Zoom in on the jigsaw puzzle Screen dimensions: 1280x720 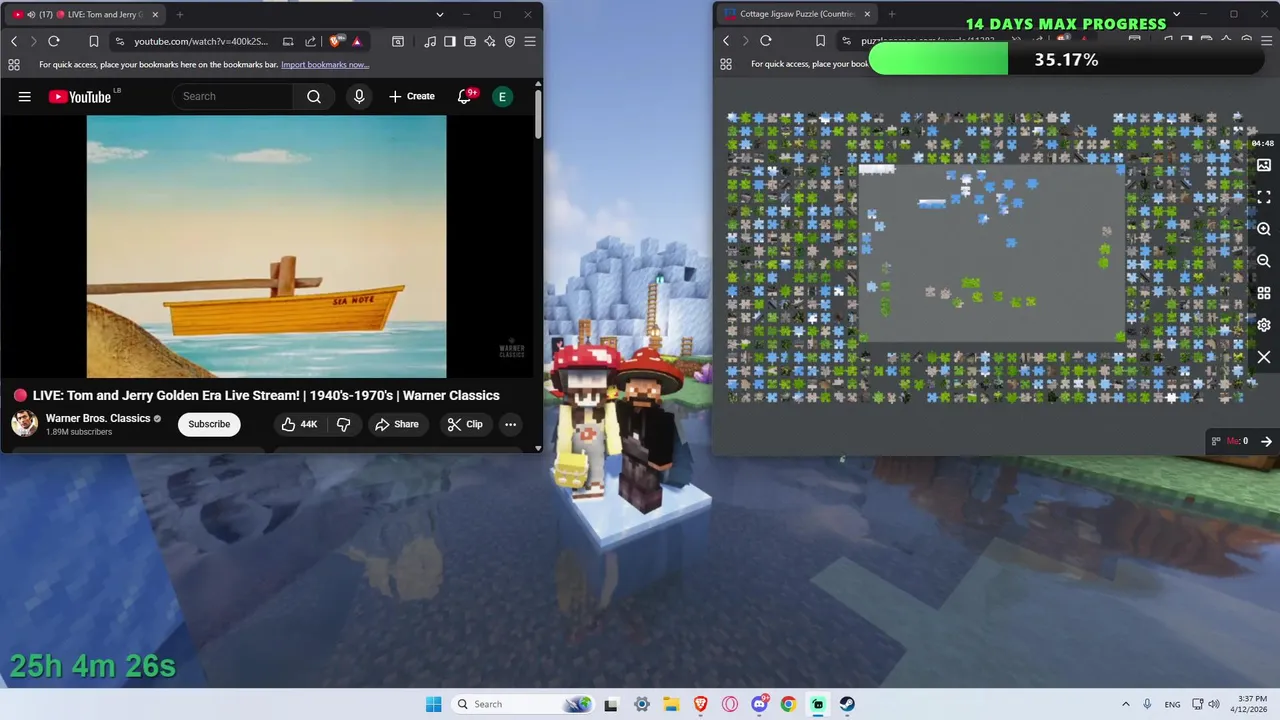[1264, 229]
